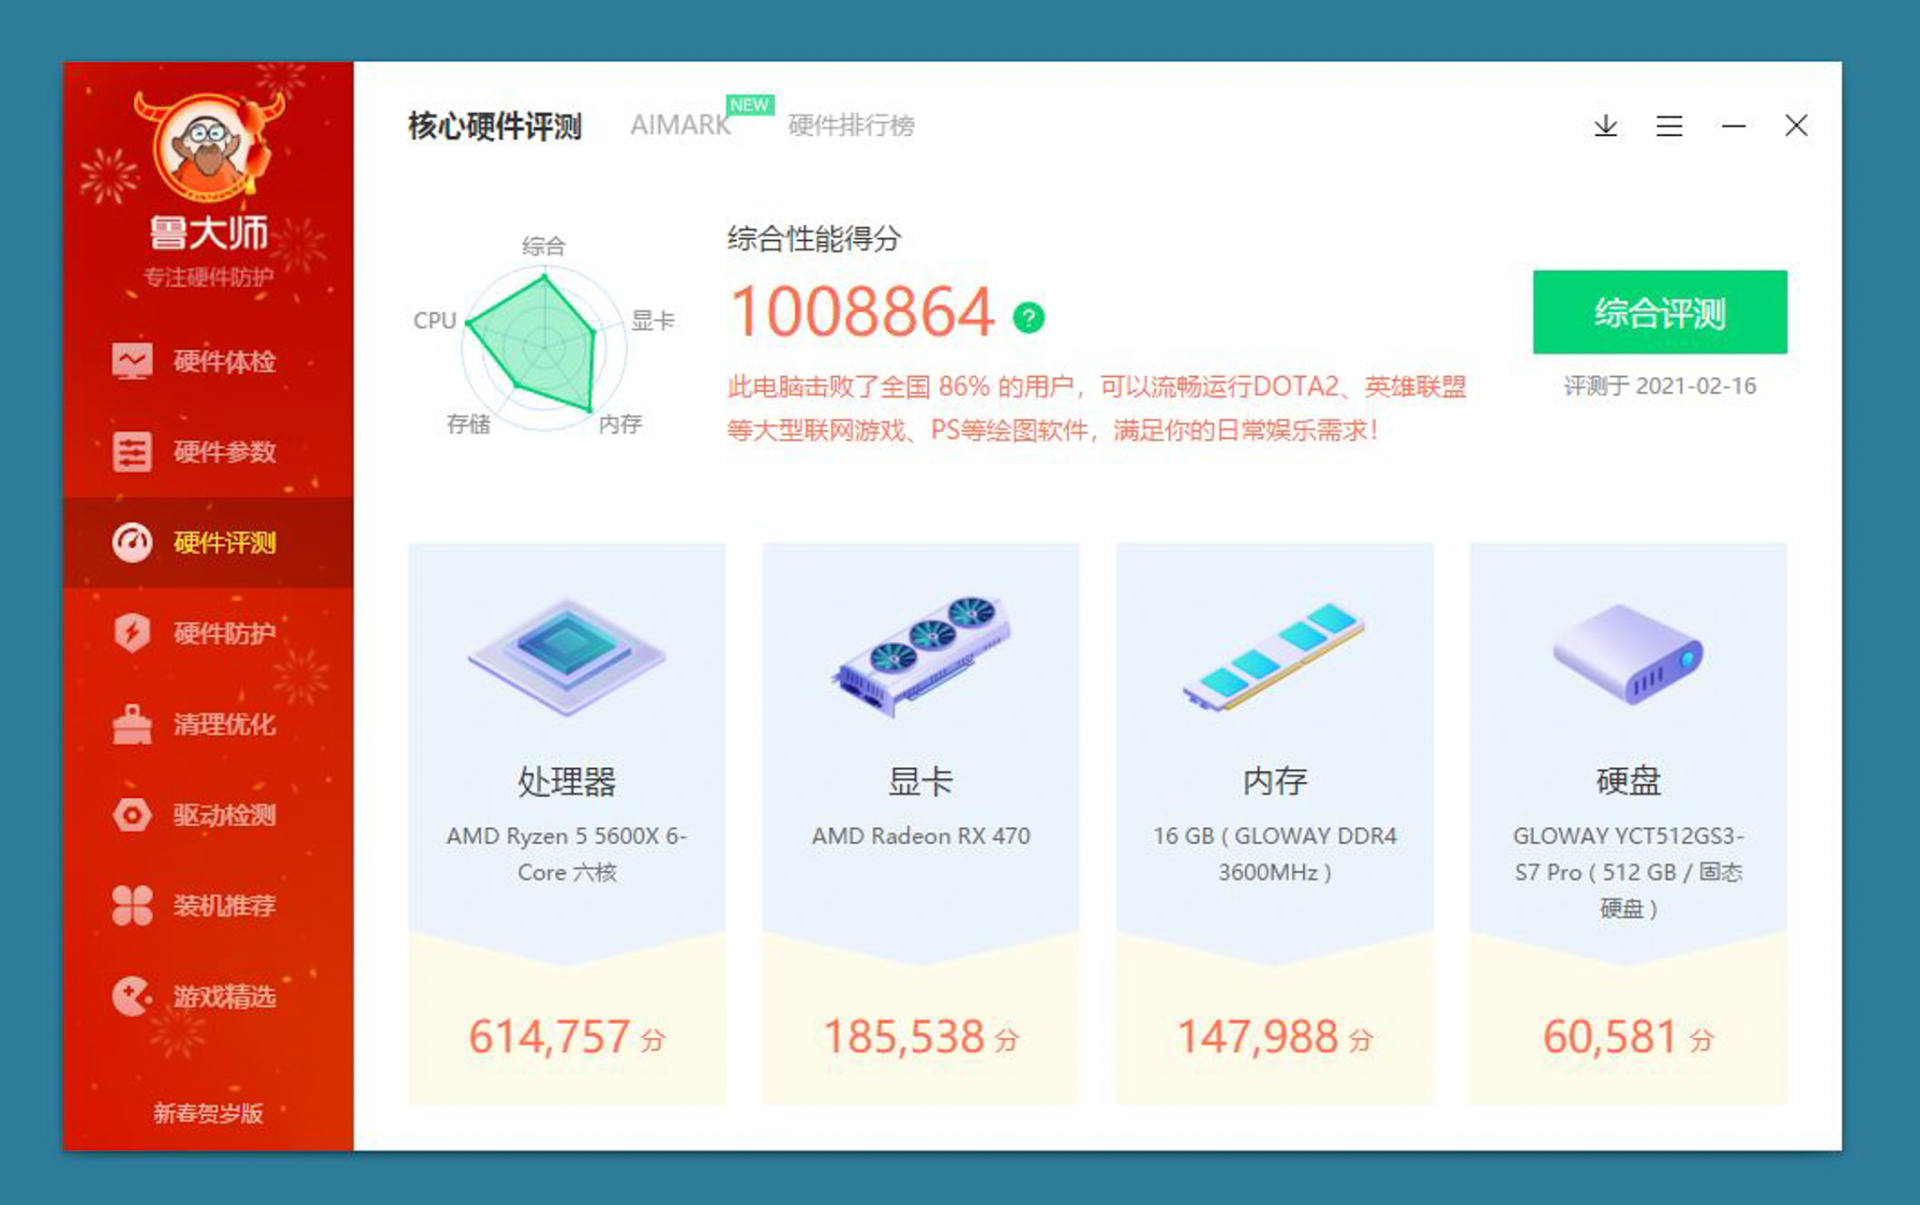The width and height of the screenshot is (1920, 1205).
Task: Click the green NEW badge
Action: 749,105
